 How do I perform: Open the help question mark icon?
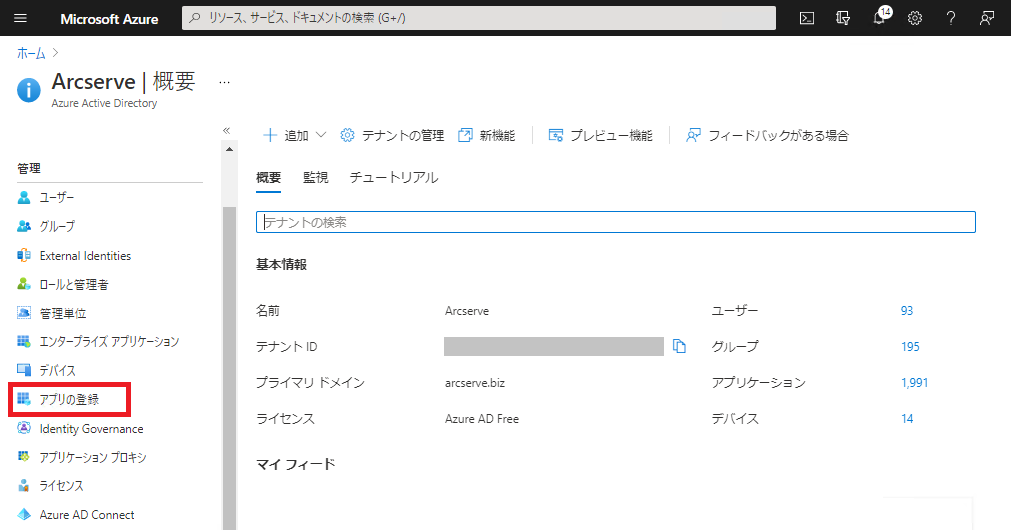pyautogui.click(x=951, y=18)
